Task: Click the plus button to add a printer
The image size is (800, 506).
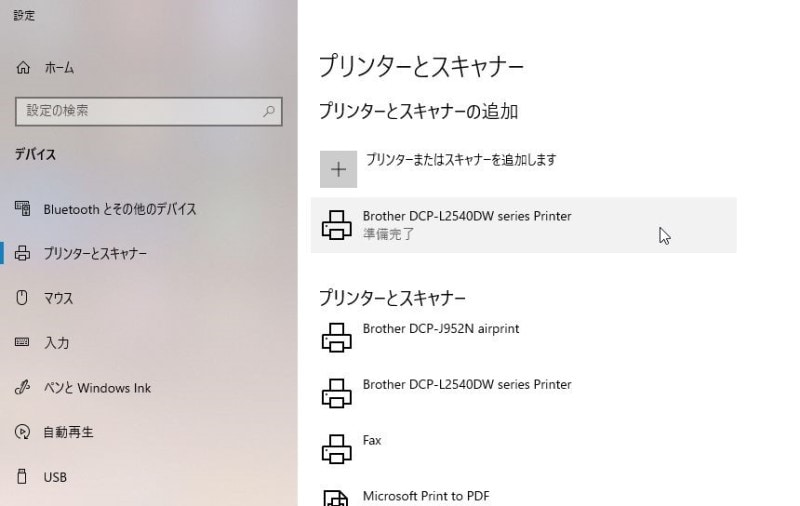Action: pos(338,169)
